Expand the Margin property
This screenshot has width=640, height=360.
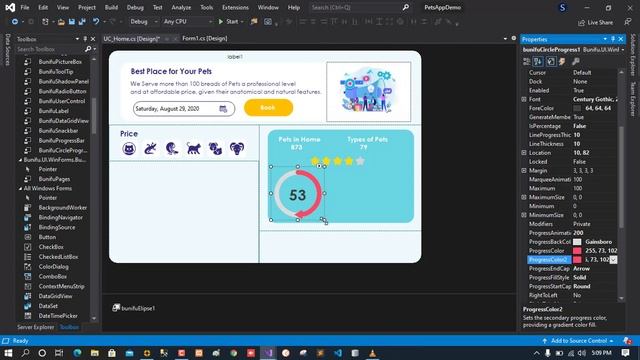coord(524,171)
